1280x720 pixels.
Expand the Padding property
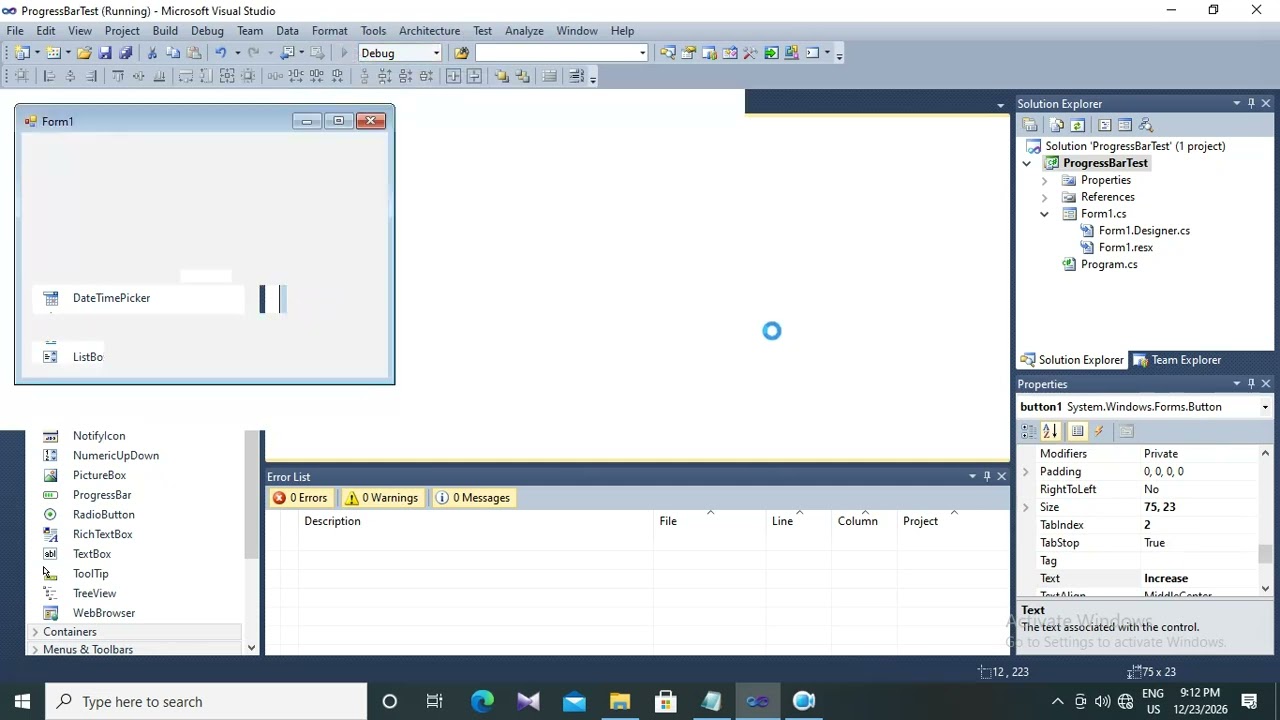coord(1025,472)
